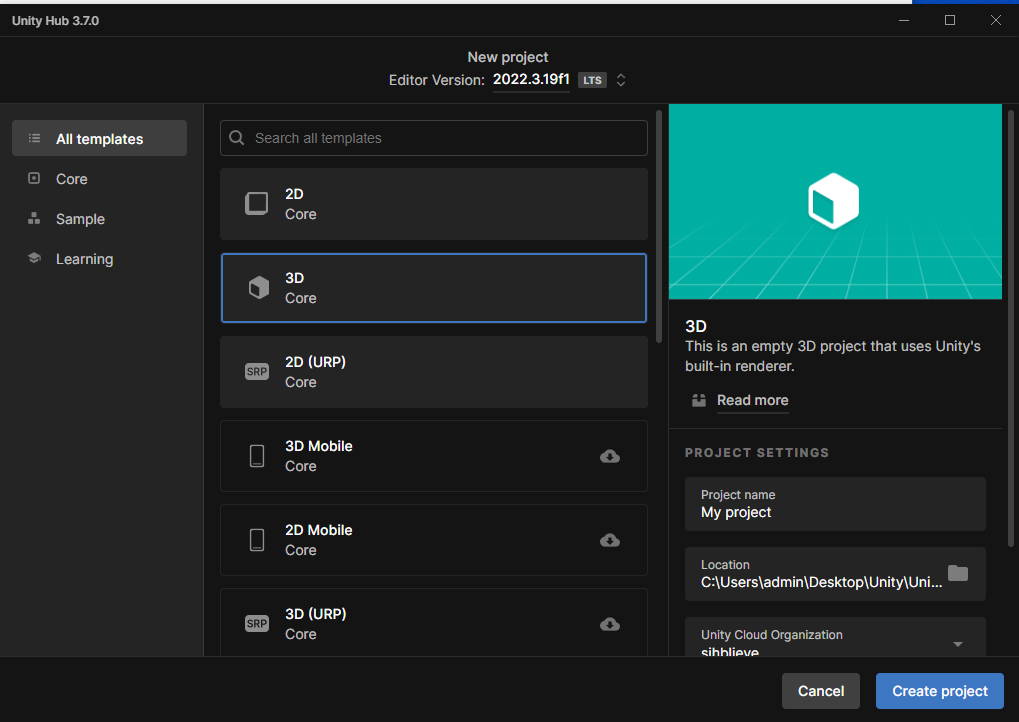Choose the 3D Core template
The image size is (1019, 722).
[433, 288]
